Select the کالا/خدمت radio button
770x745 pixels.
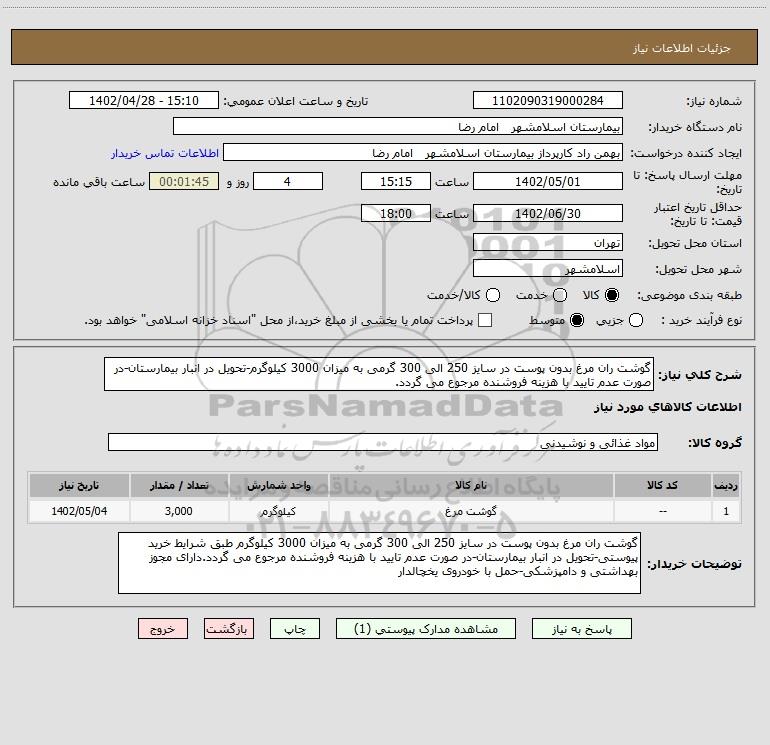click(x=493, y=295)
